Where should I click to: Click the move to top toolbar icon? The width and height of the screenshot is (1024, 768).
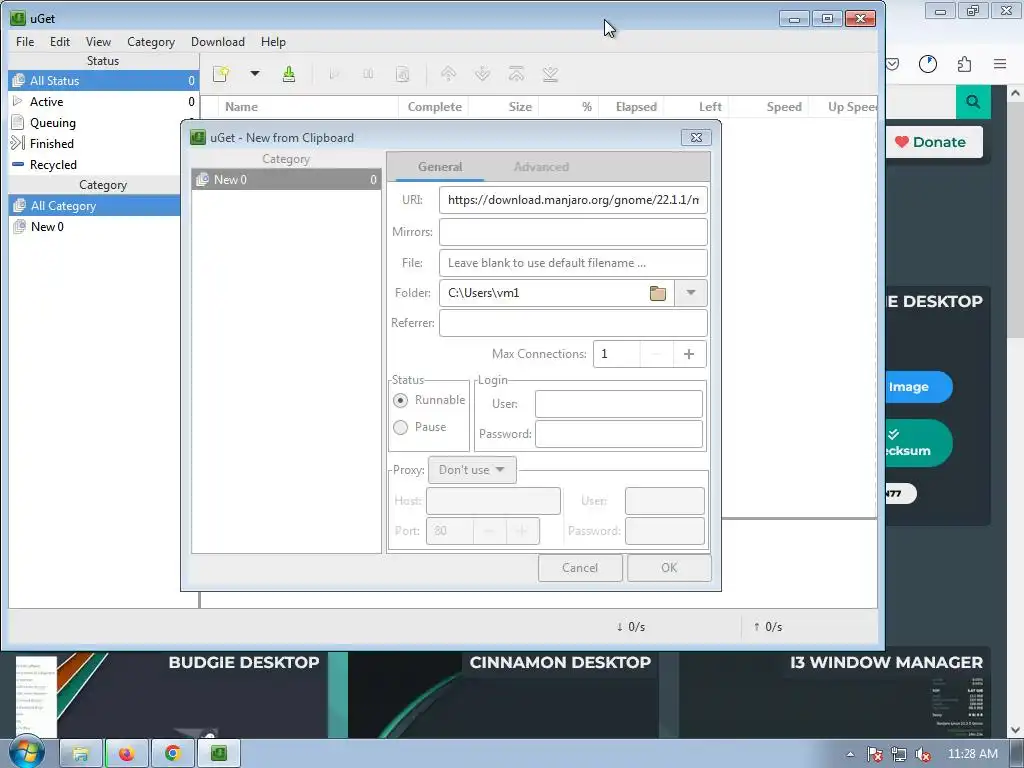(517, 74)
